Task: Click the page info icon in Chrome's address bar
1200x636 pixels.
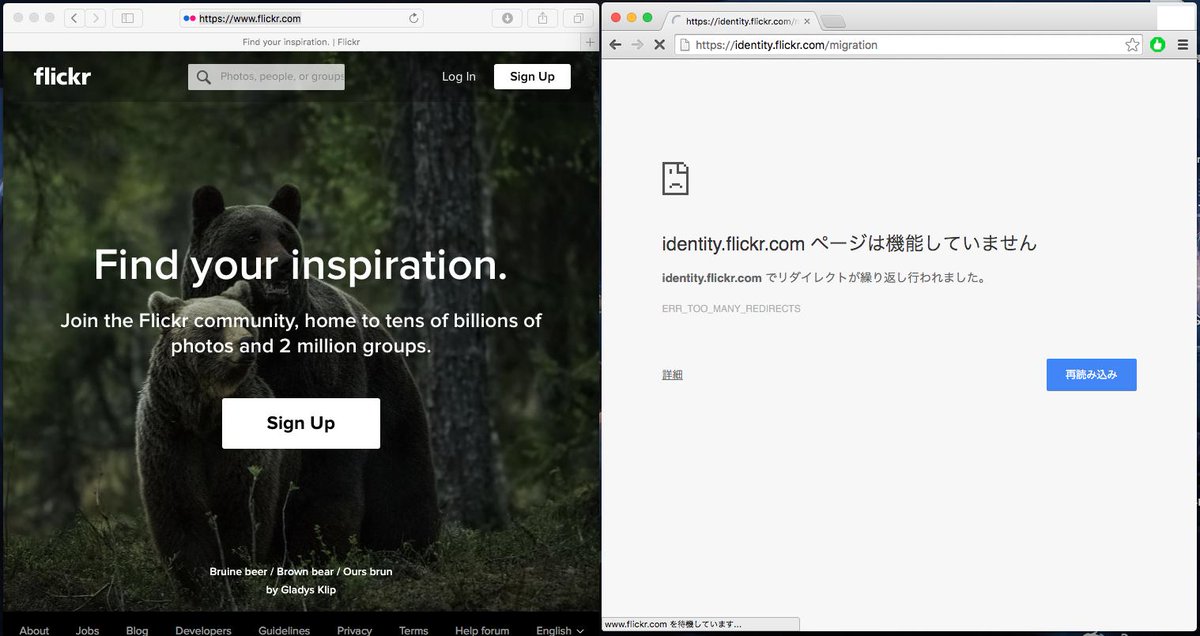Action: pos(685,45)
